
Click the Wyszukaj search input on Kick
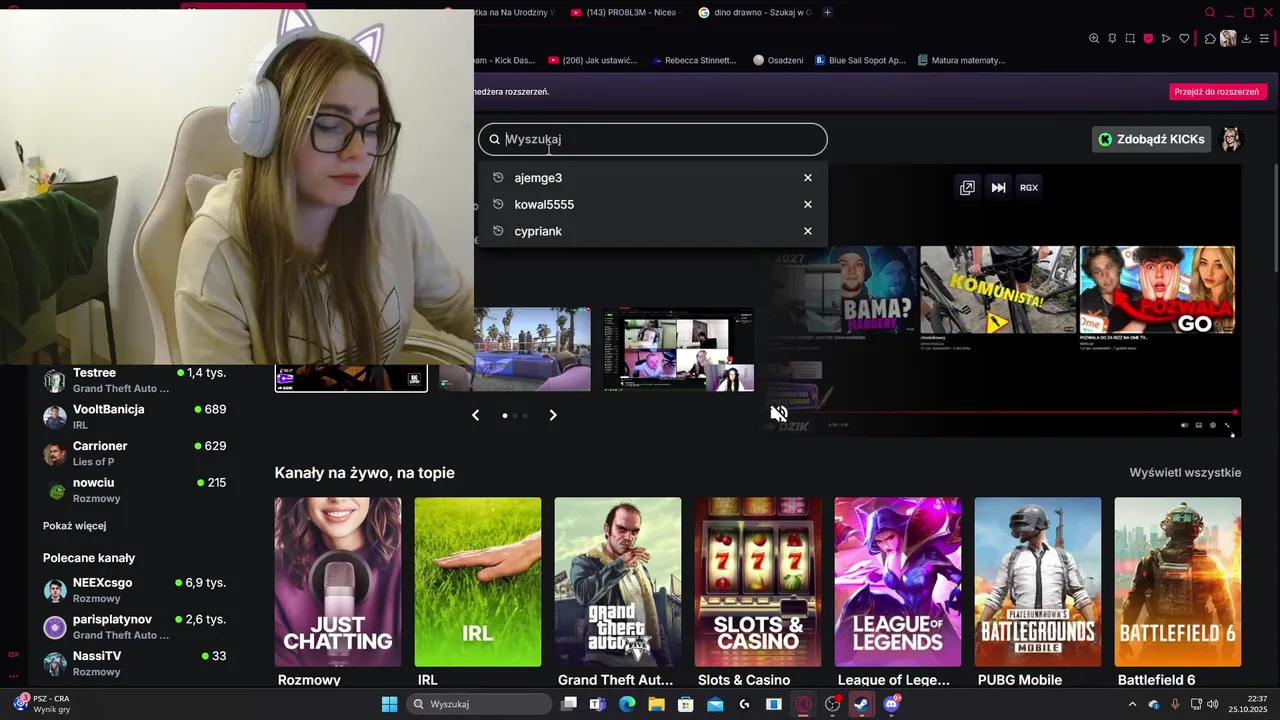pos(653,139)
